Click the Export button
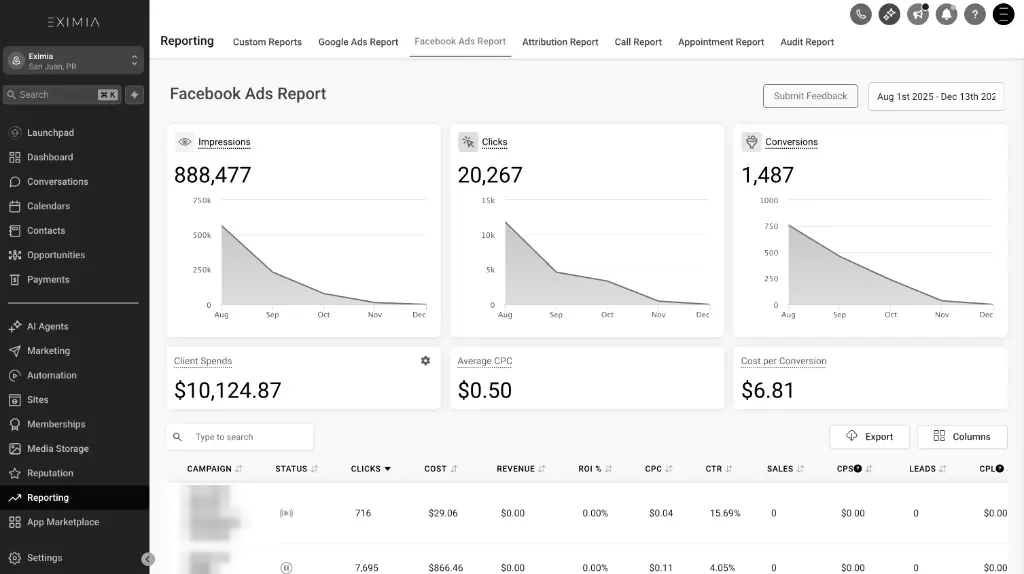The height and width of the screenshot is (574, 1024). (x=869, y=436)
